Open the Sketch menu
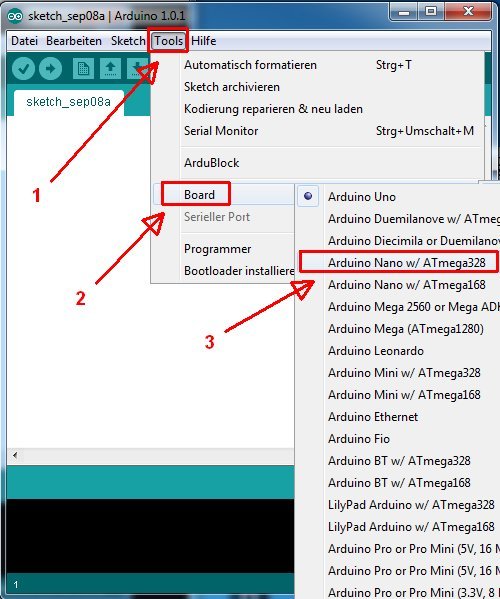Viewport: 500px width, 599px height. (128, 40)
